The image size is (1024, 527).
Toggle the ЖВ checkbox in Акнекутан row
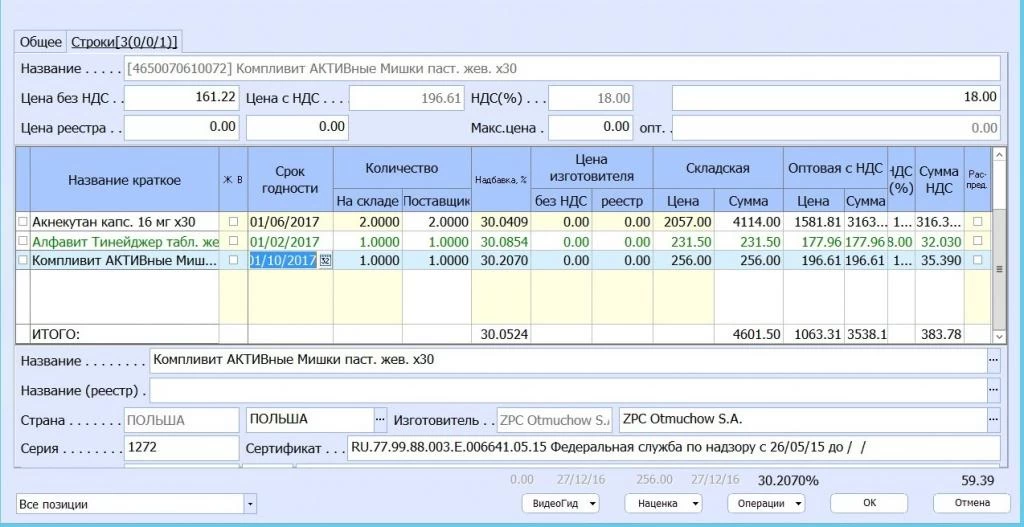point(233,222)
